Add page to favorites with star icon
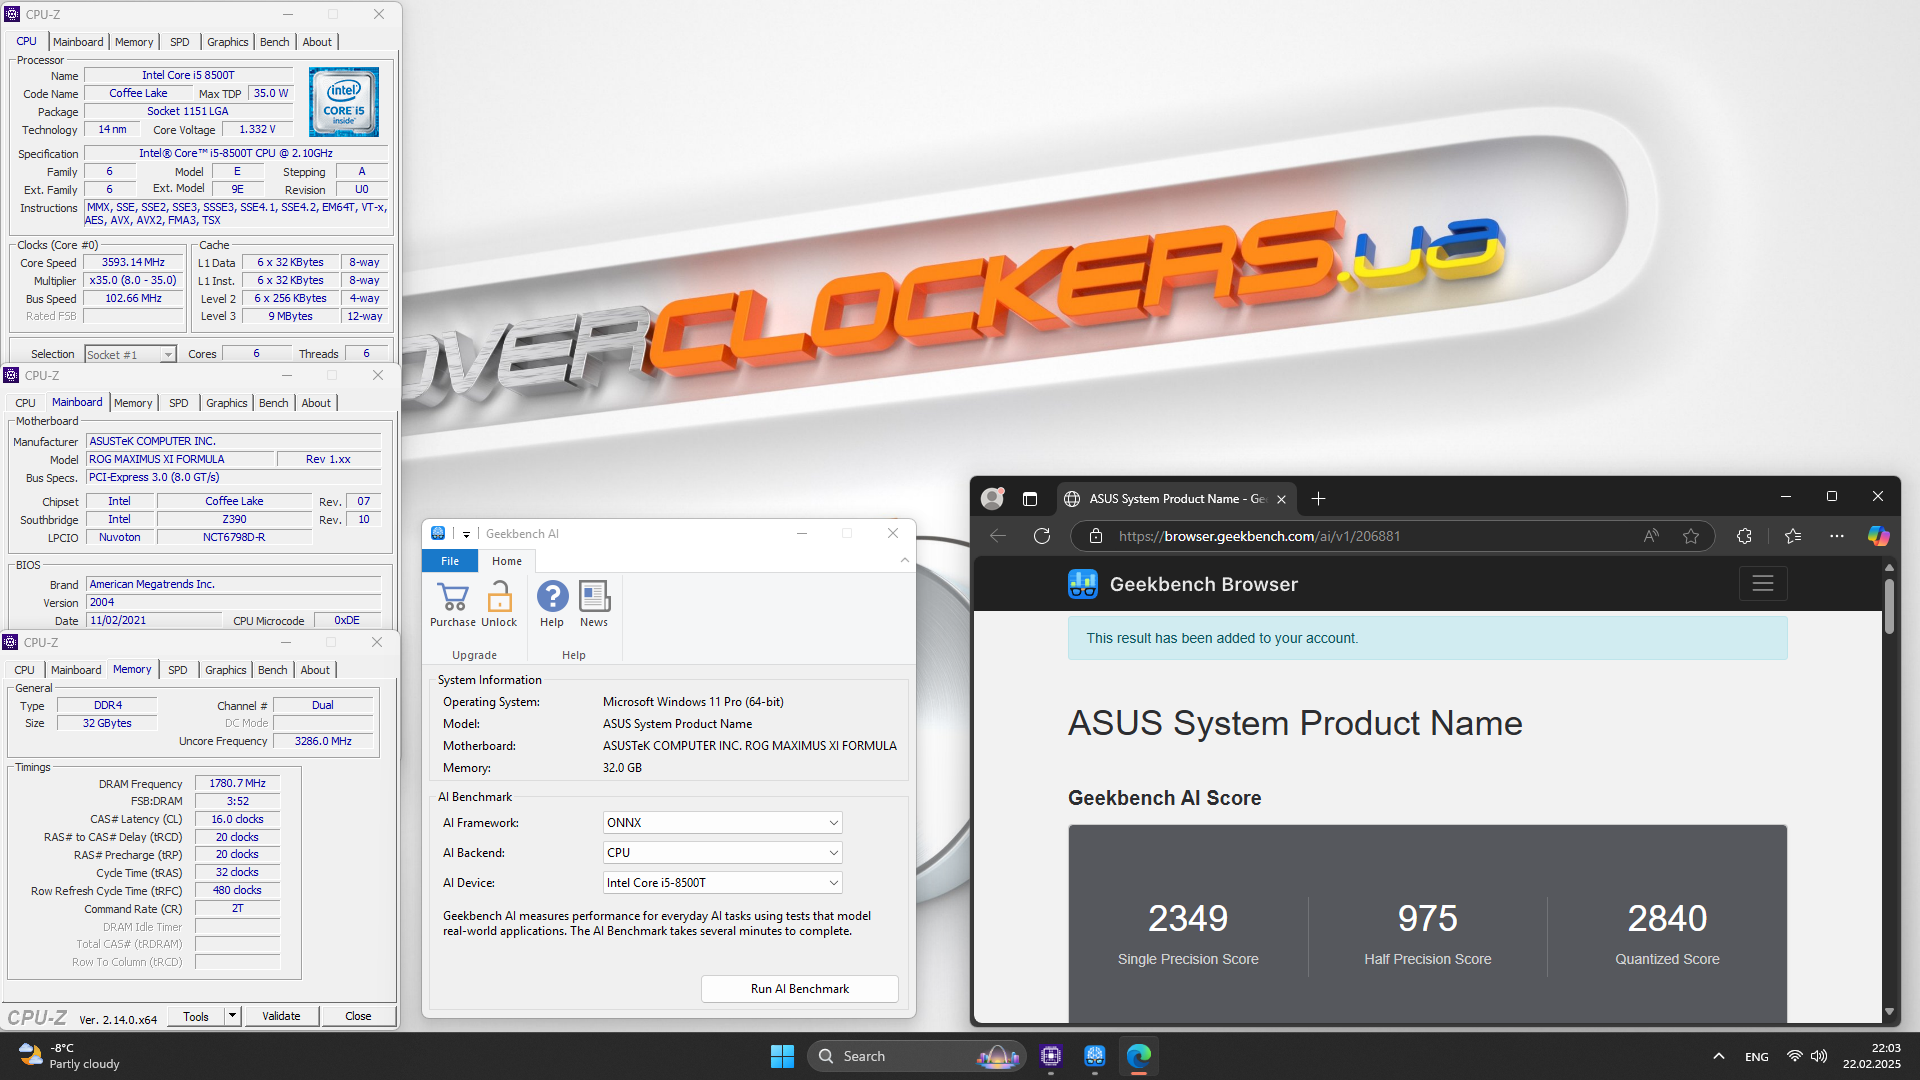Screen dimensions: 1920x1080 point(1691,536)
